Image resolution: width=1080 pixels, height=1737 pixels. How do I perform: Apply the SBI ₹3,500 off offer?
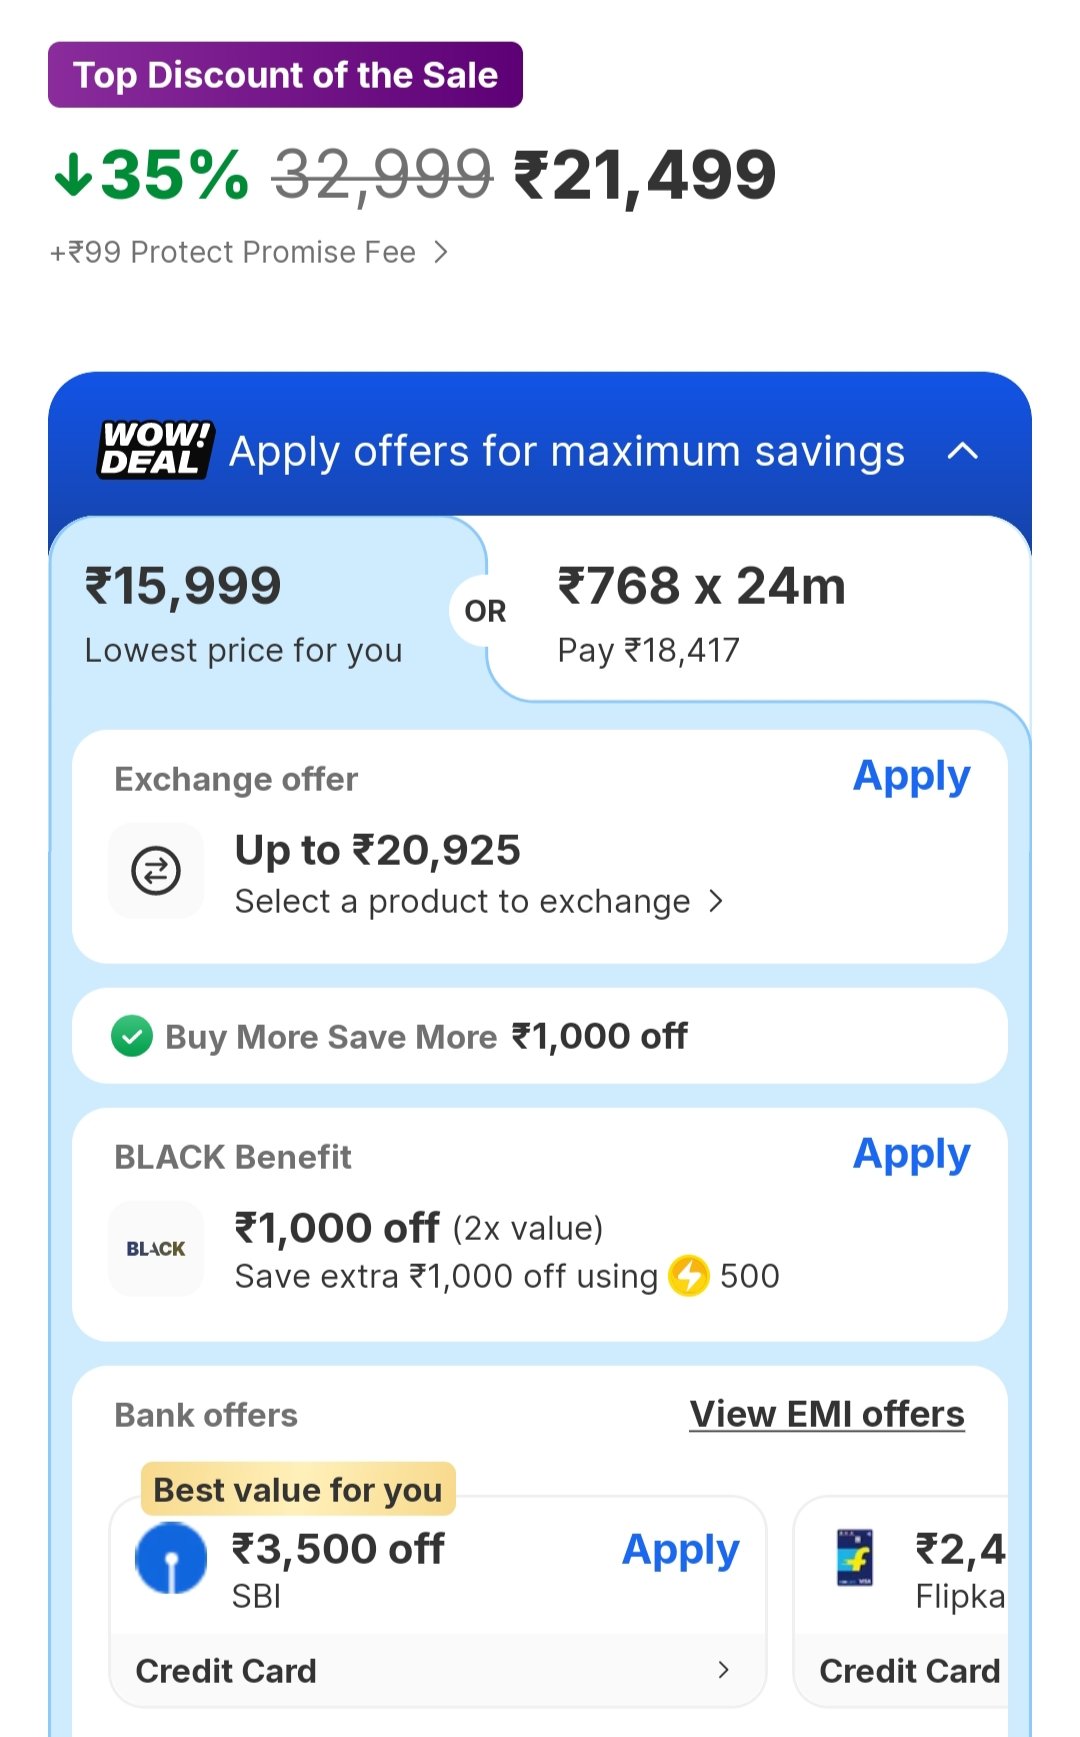pyautogui.click(x=680, y=1550)
